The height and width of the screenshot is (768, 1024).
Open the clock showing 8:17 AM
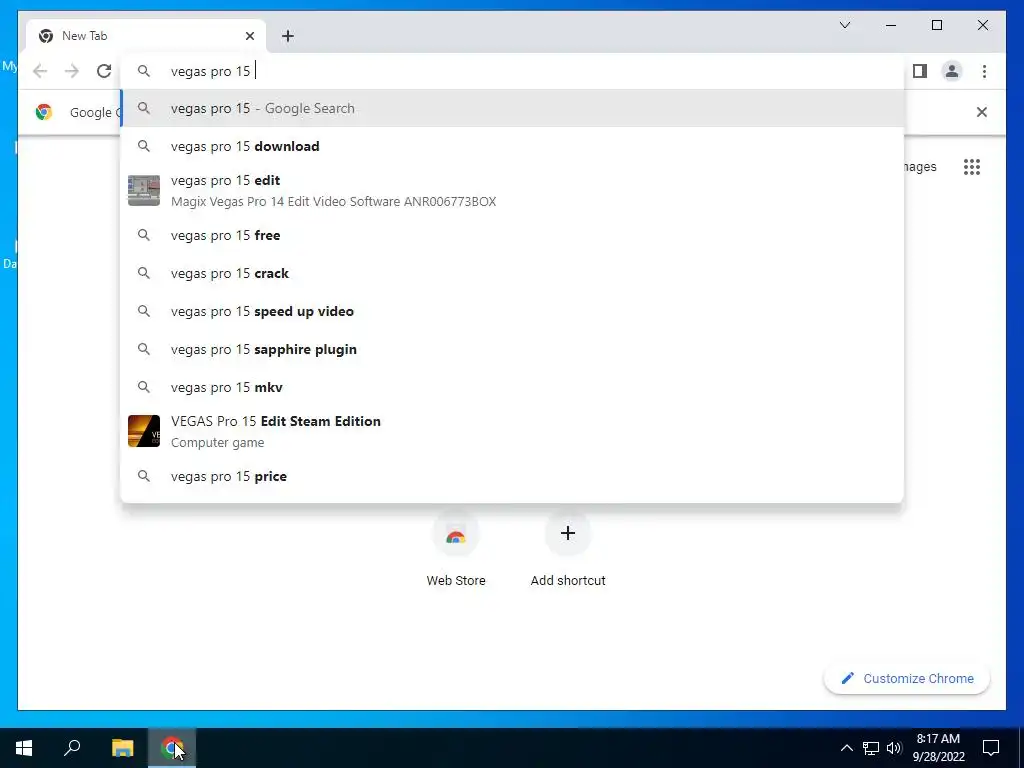pyautogui.click(x=938, y=748)
